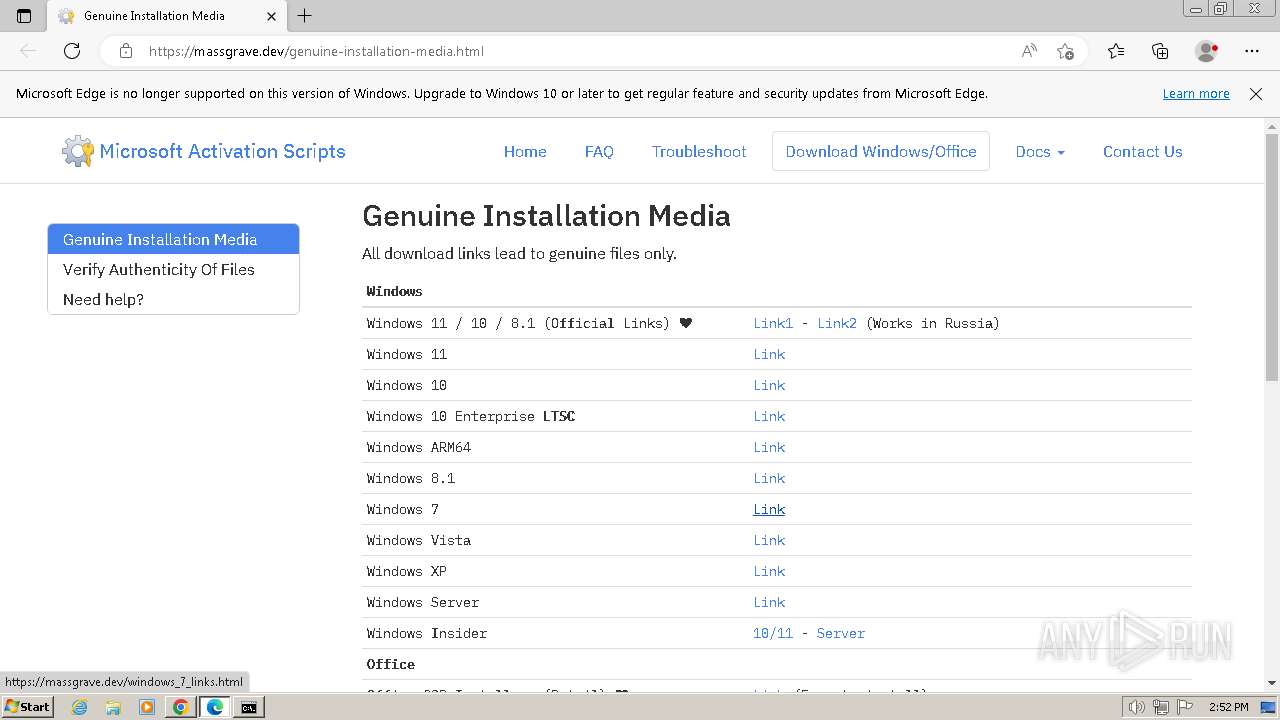Select the Download Windows/Office nav item
Image resolution: width=1280 pixels, height=720 pixels.
point(881,152)
